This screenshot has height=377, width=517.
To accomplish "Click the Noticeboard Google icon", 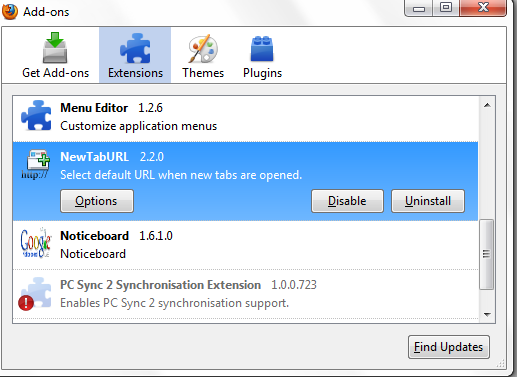I will tap(35, 243).
